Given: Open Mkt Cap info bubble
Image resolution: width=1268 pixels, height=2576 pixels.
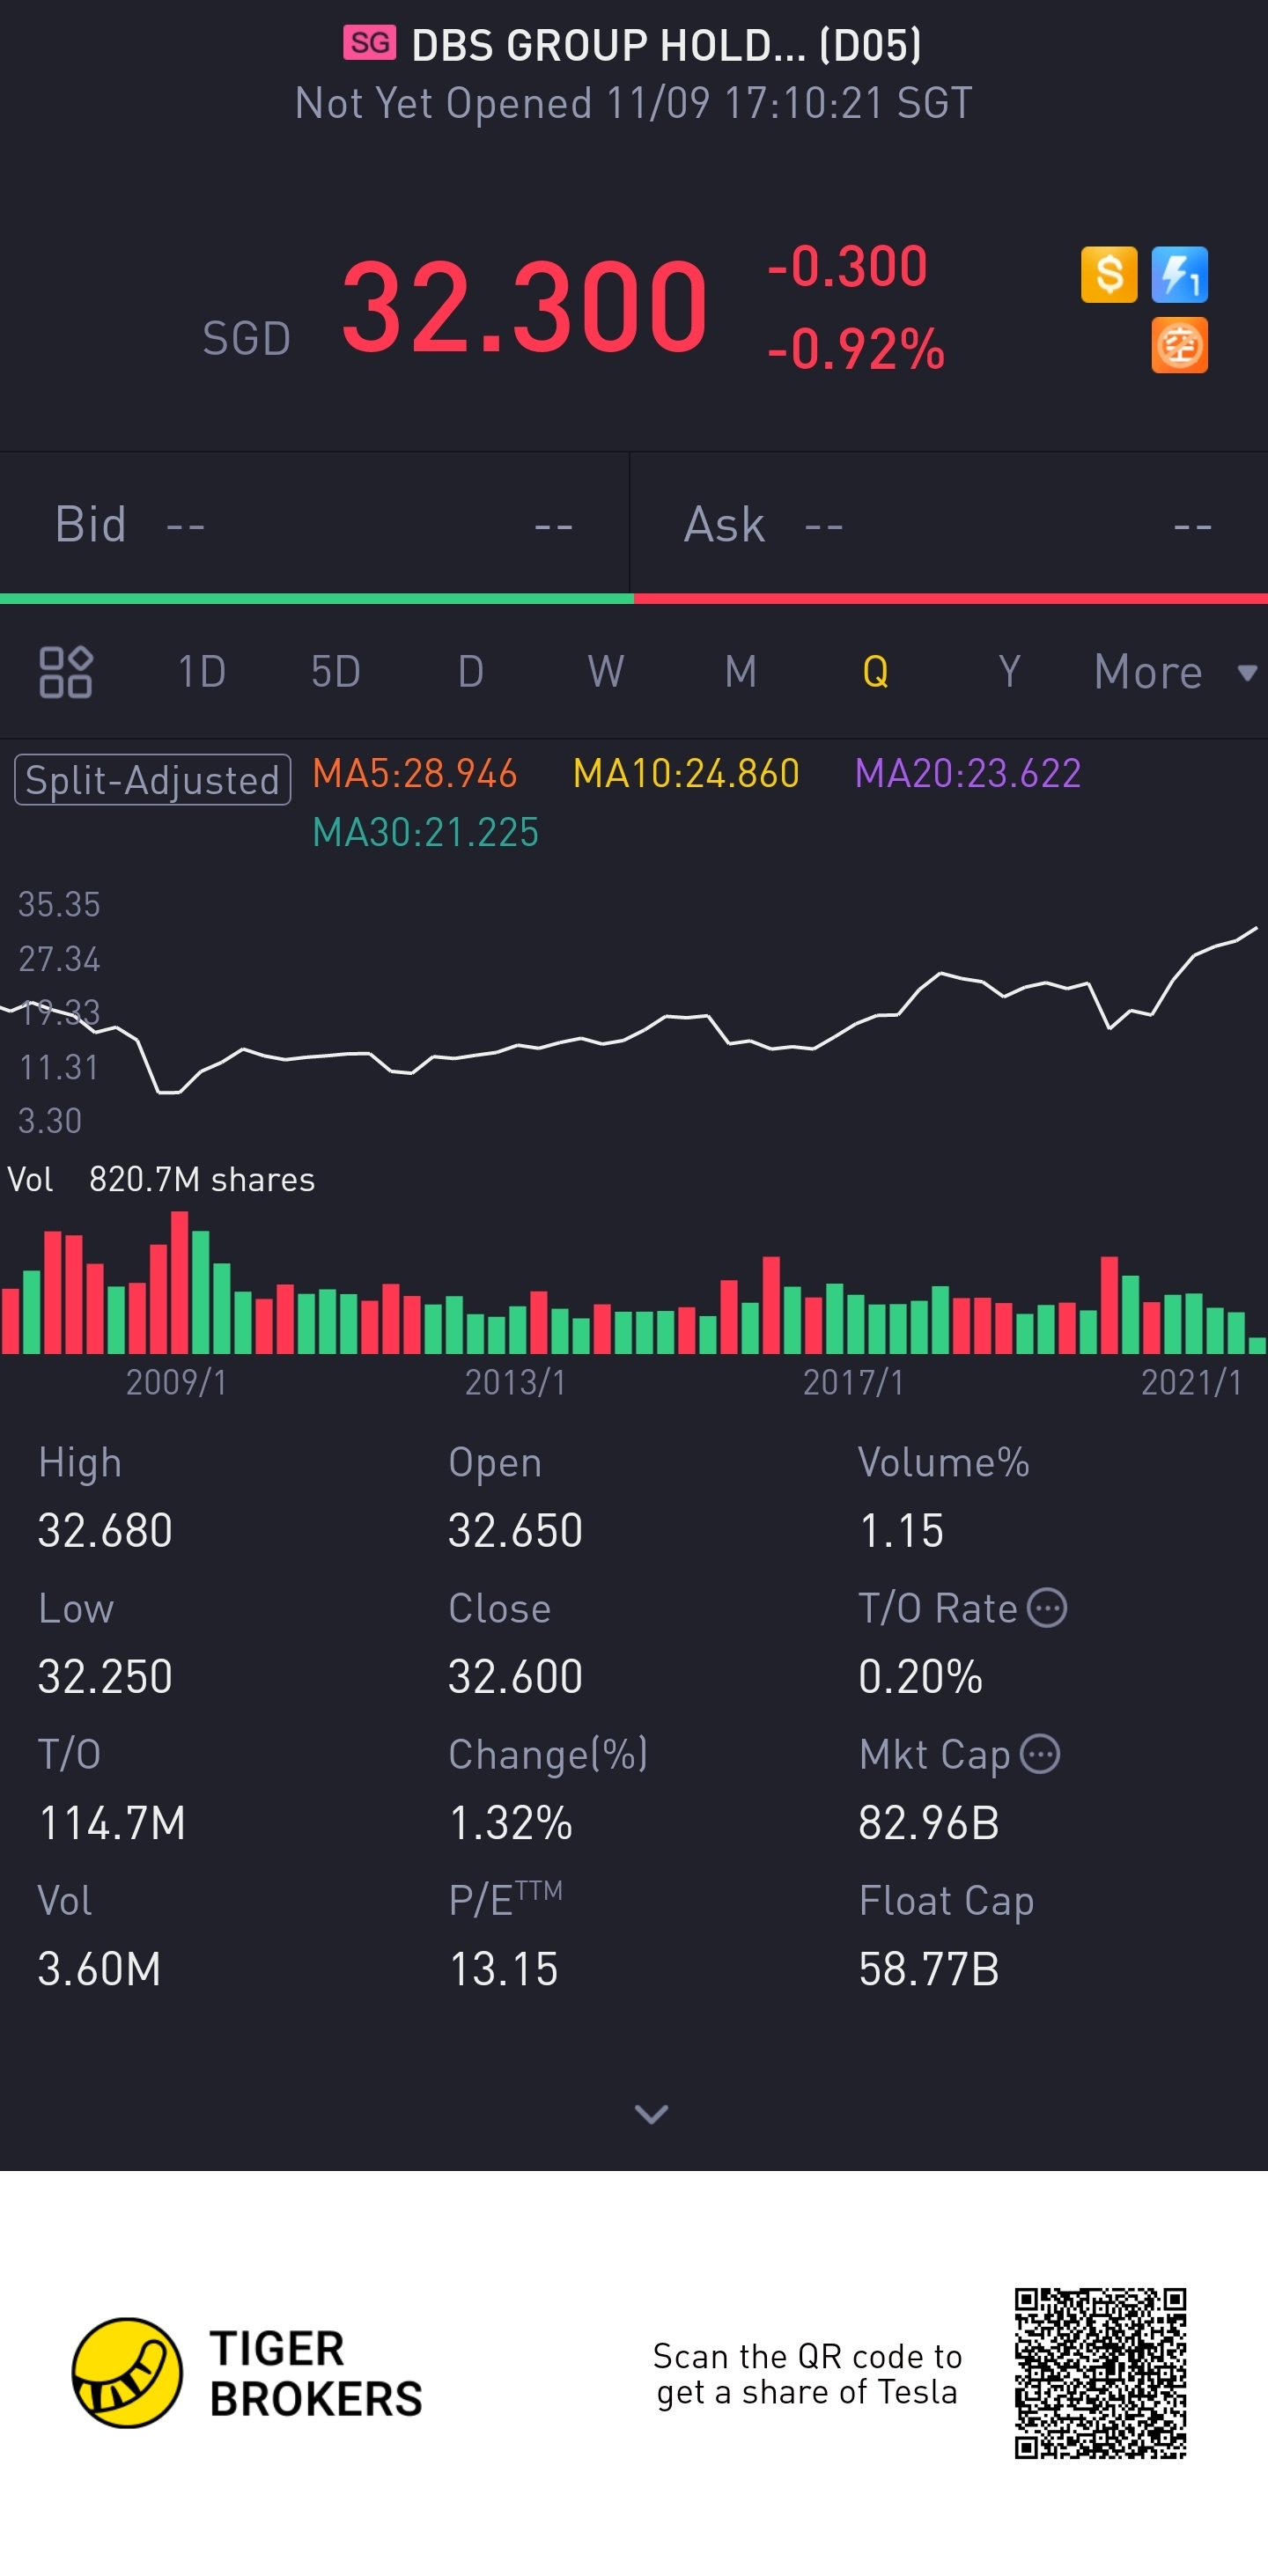Looking at the screenshot, I should pos(1040,1754).
